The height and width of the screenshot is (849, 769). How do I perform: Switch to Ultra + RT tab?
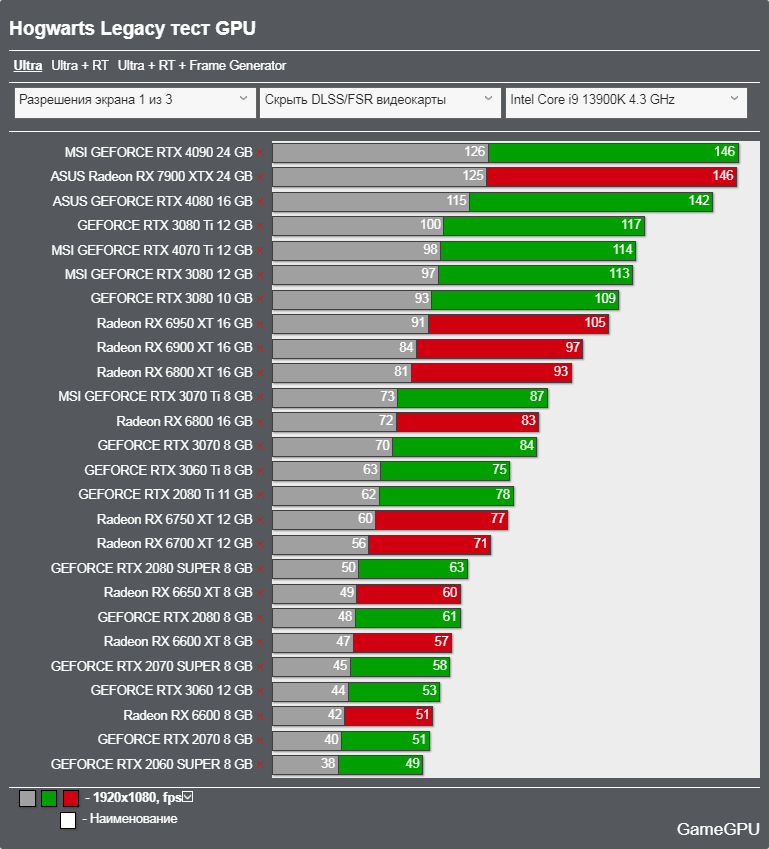80,66
